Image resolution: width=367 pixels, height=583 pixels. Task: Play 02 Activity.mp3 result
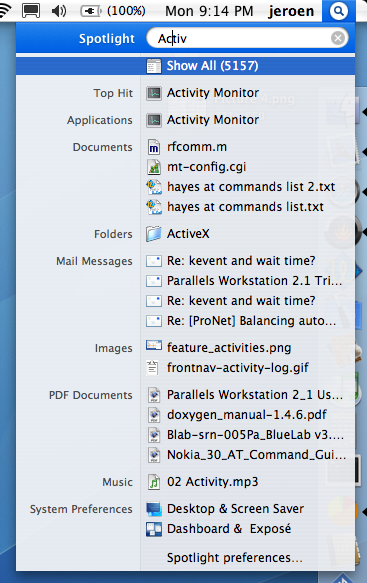(x=212, y=482)
